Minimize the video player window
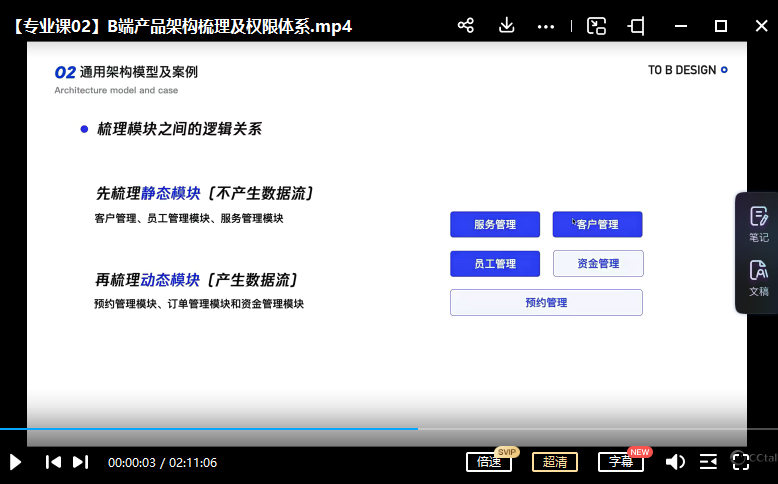The image size is (778, 484). click(x=681, y=26)
